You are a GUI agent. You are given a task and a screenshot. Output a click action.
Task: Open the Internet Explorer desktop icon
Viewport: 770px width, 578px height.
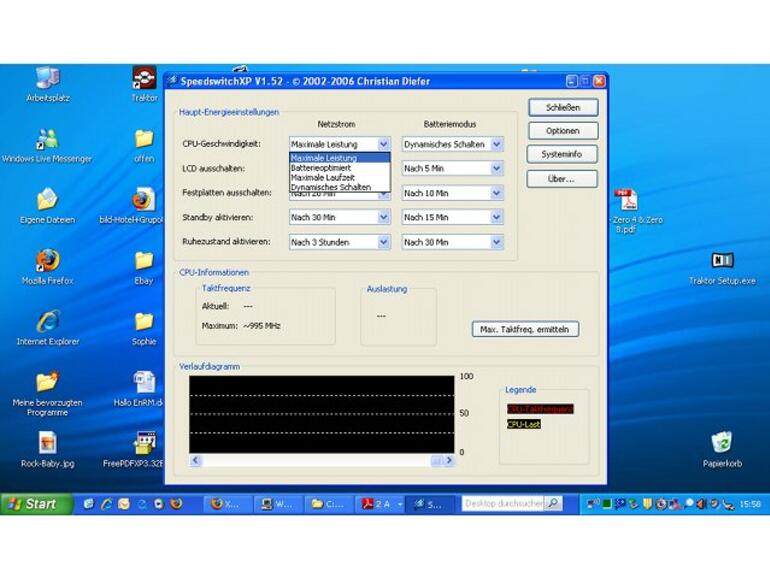(47, 323)
